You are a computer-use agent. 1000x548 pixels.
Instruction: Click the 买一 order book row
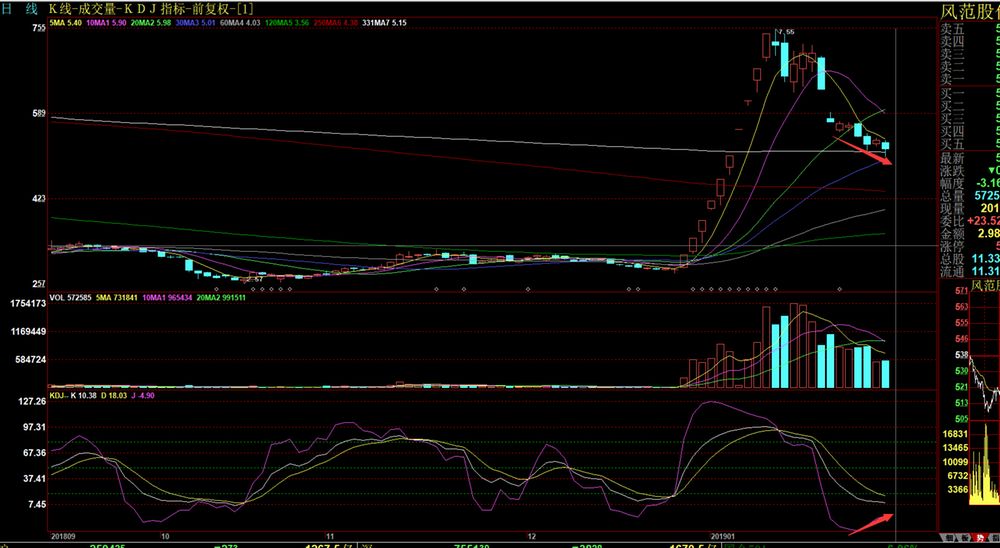970,95
